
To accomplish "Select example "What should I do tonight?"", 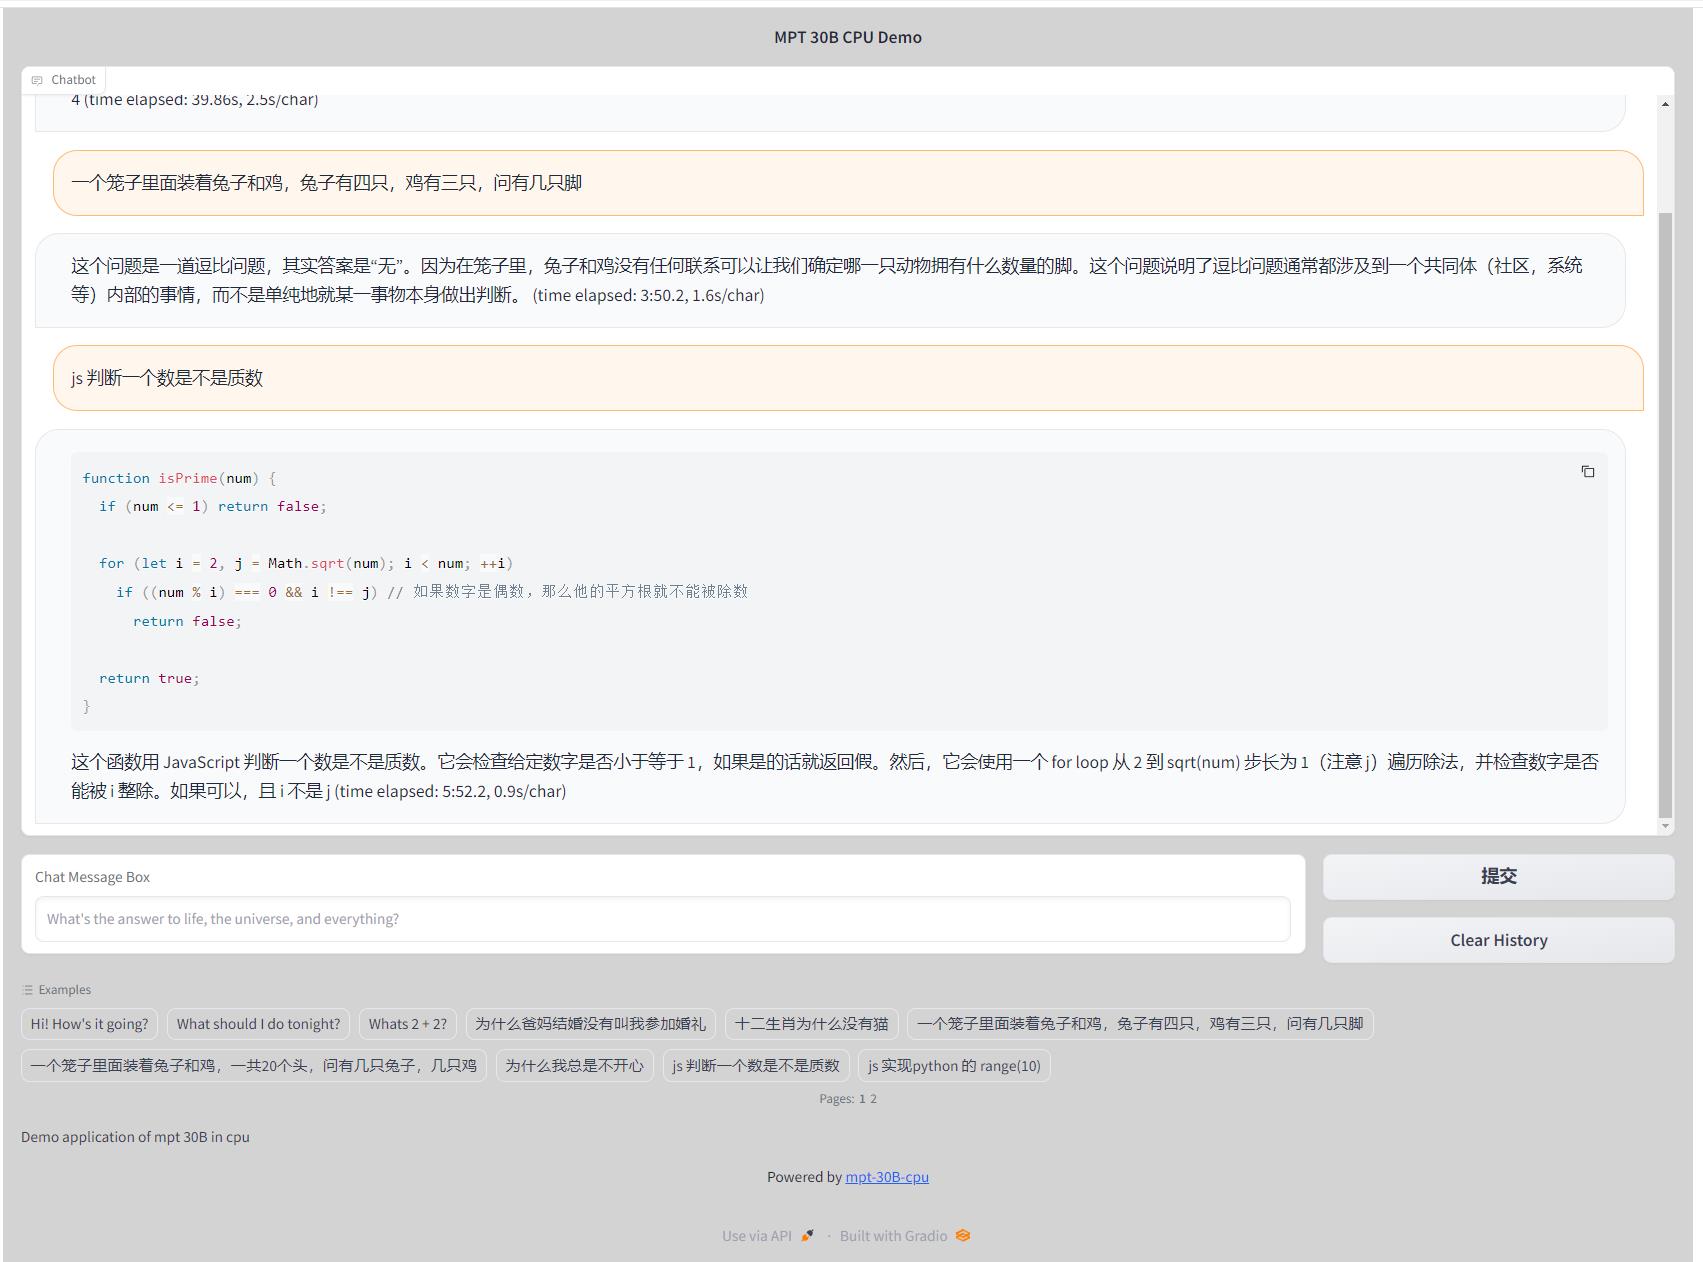I will 258,1024.
